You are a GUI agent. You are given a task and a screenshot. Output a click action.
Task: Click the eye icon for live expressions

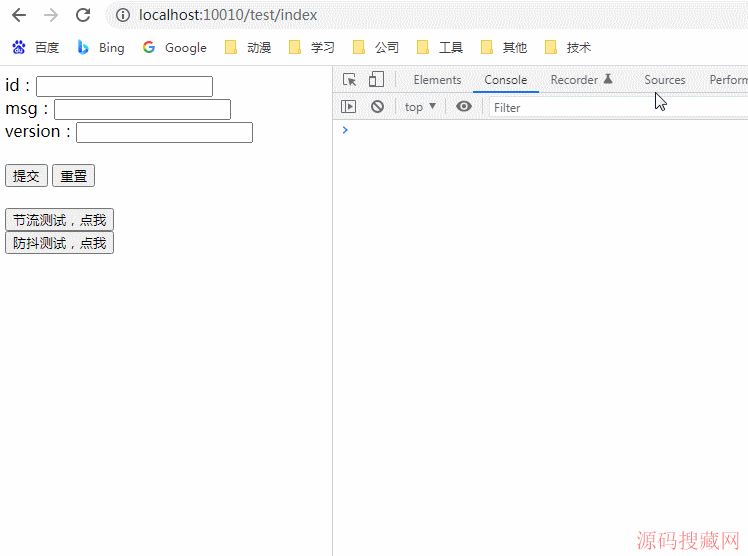pos(463,107)
